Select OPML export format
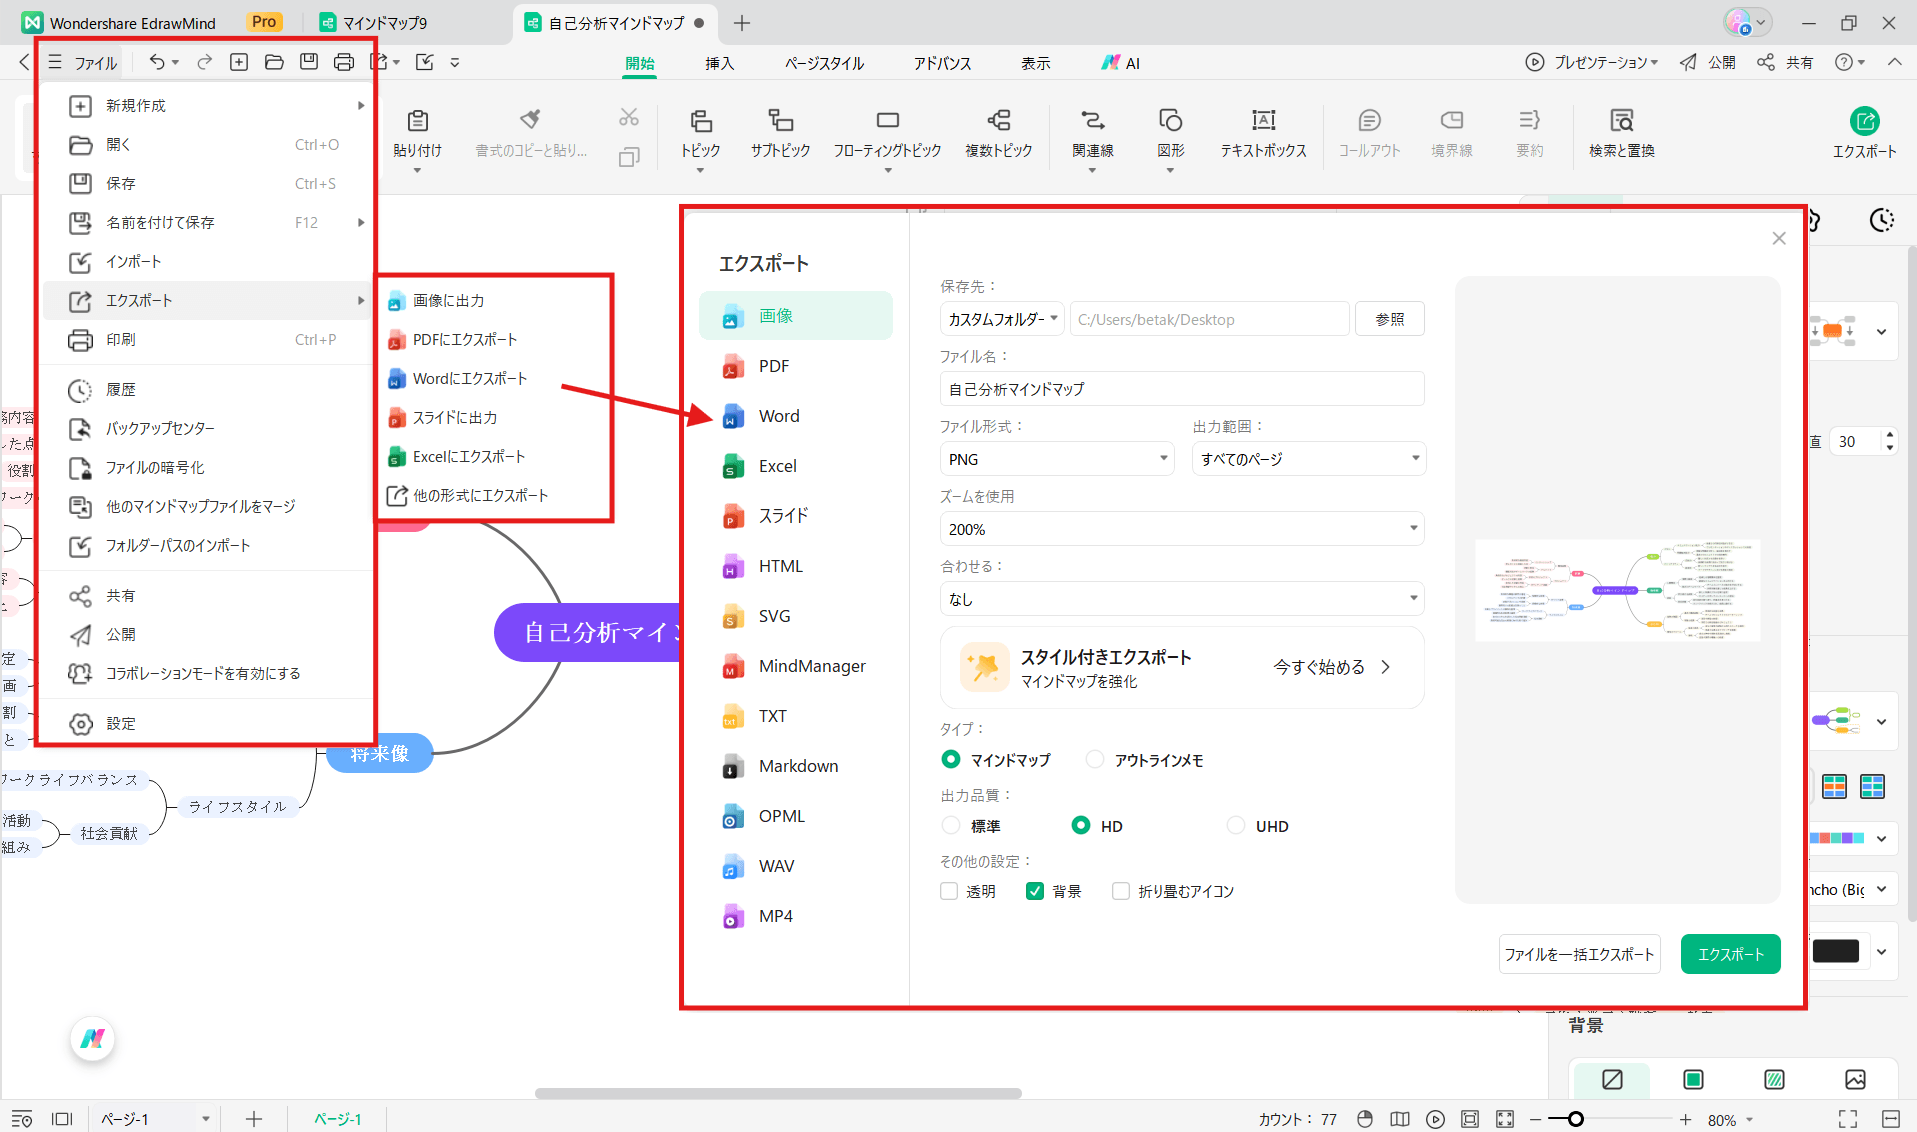The image size is (1917, 1132). coord(796,816)
